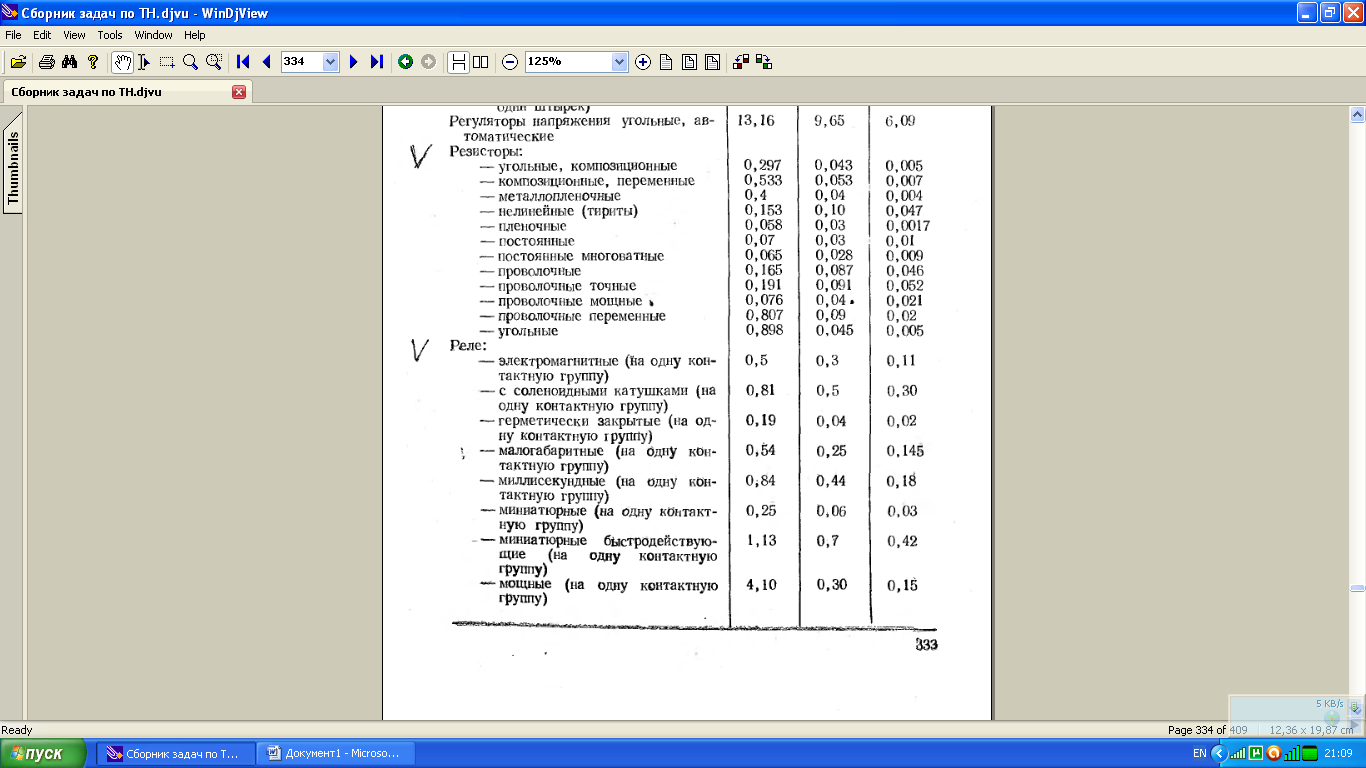Choose the text selection cursor tool
Screen dimensions: 1366x768
[144, 62]
